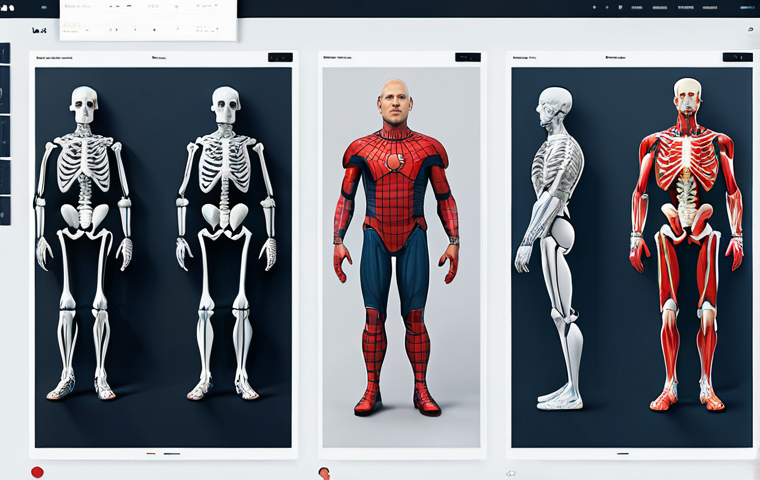The height and width of the screenshot is (480, 760).
Task: Select the bottom tool in the left sidebar
Action: 5,210
